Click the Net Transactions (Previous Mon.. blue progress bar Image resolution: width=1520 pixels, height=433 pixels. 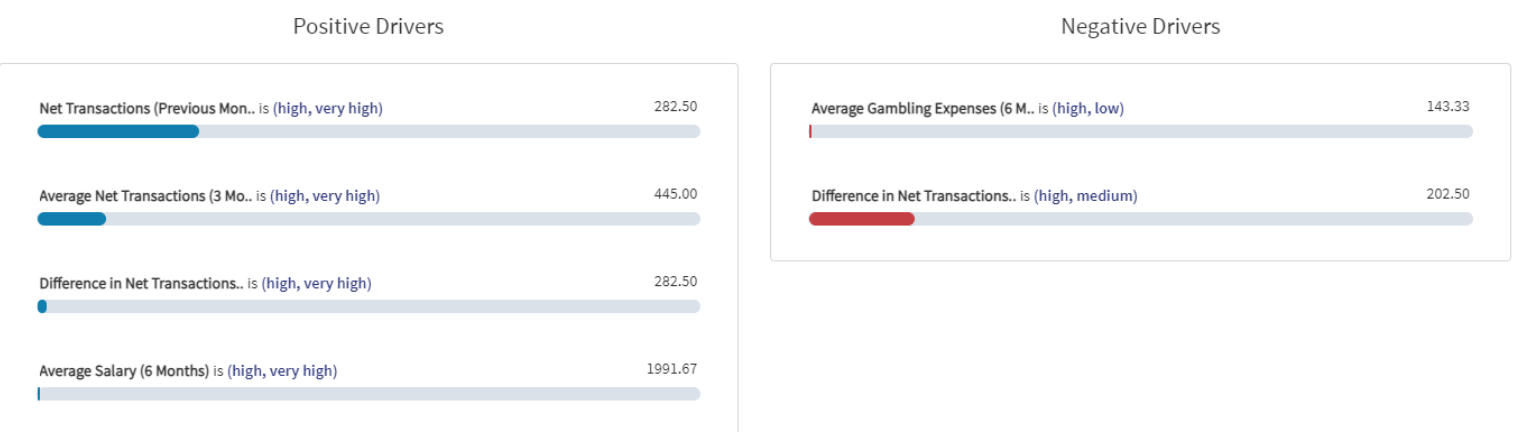118,131
